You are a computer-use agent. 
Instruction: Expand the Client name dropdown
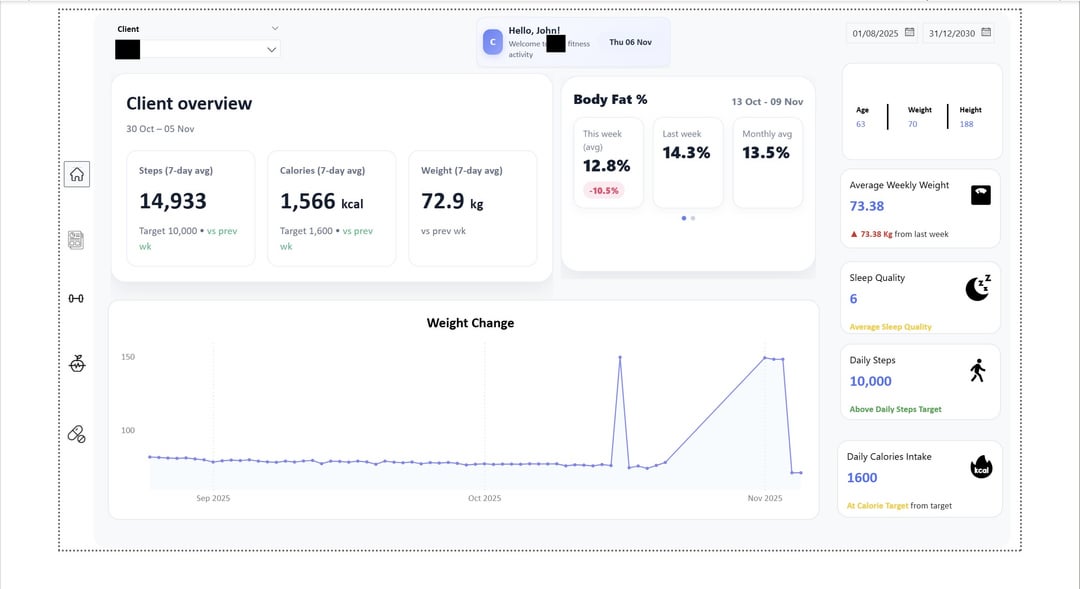[271, 49]
